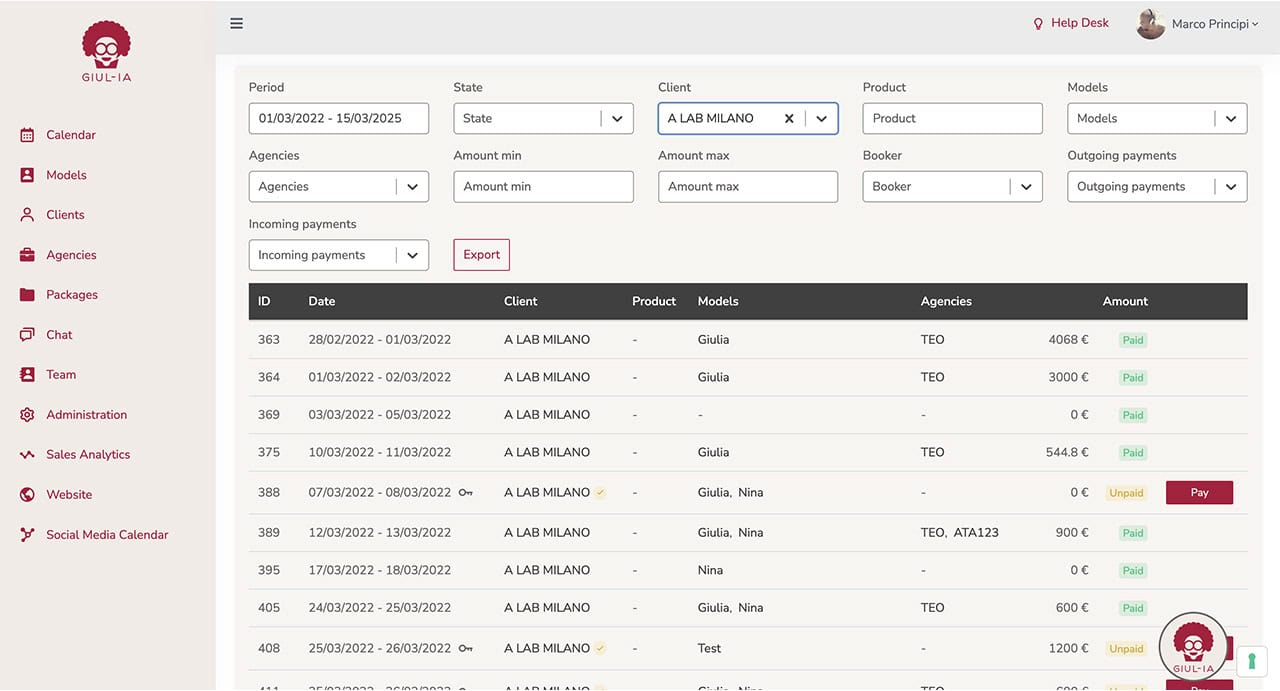
Task: Click Pay for booking 388
Action: pyautogui.click(x=1199, y=493)
